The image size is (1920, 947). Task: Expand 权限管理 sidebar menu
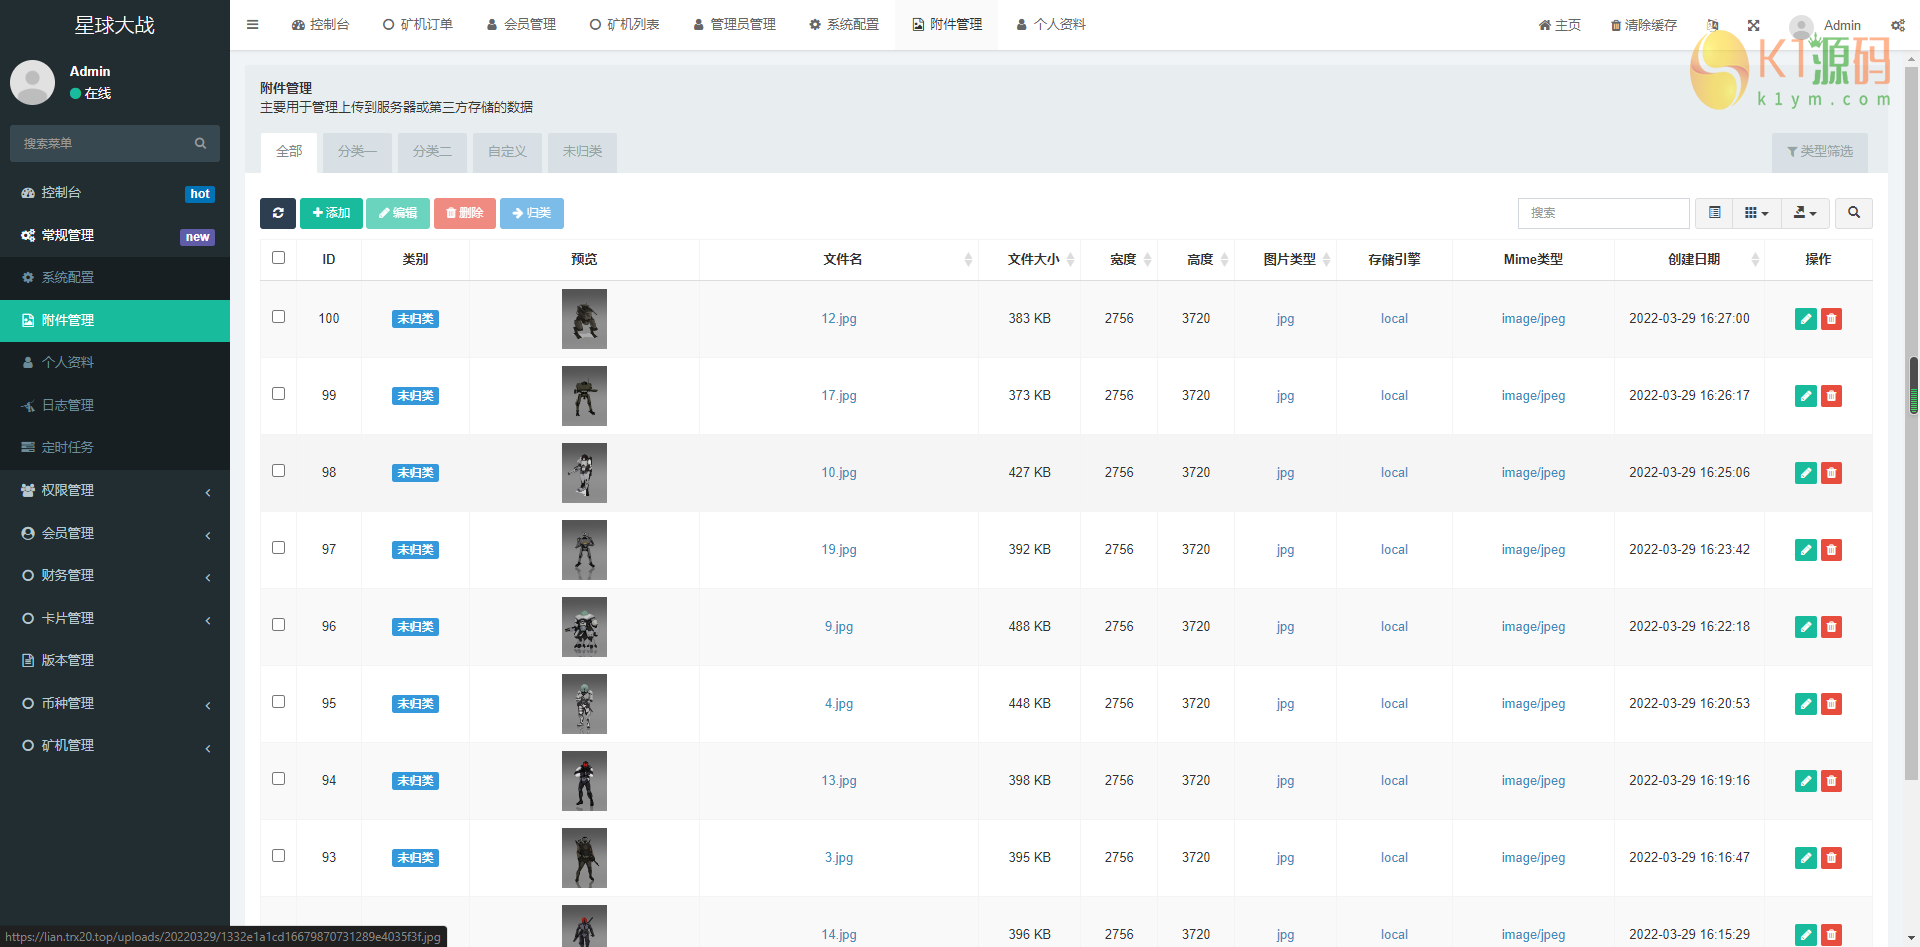tap(115, 490)
